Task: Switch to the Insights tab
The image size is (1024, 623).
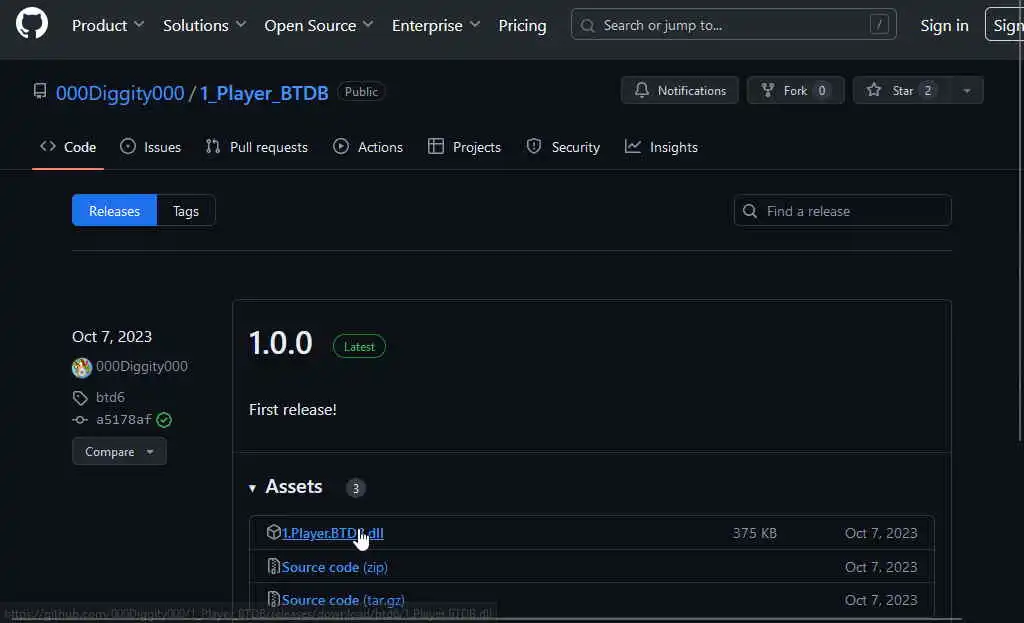Action: point(661,147)
